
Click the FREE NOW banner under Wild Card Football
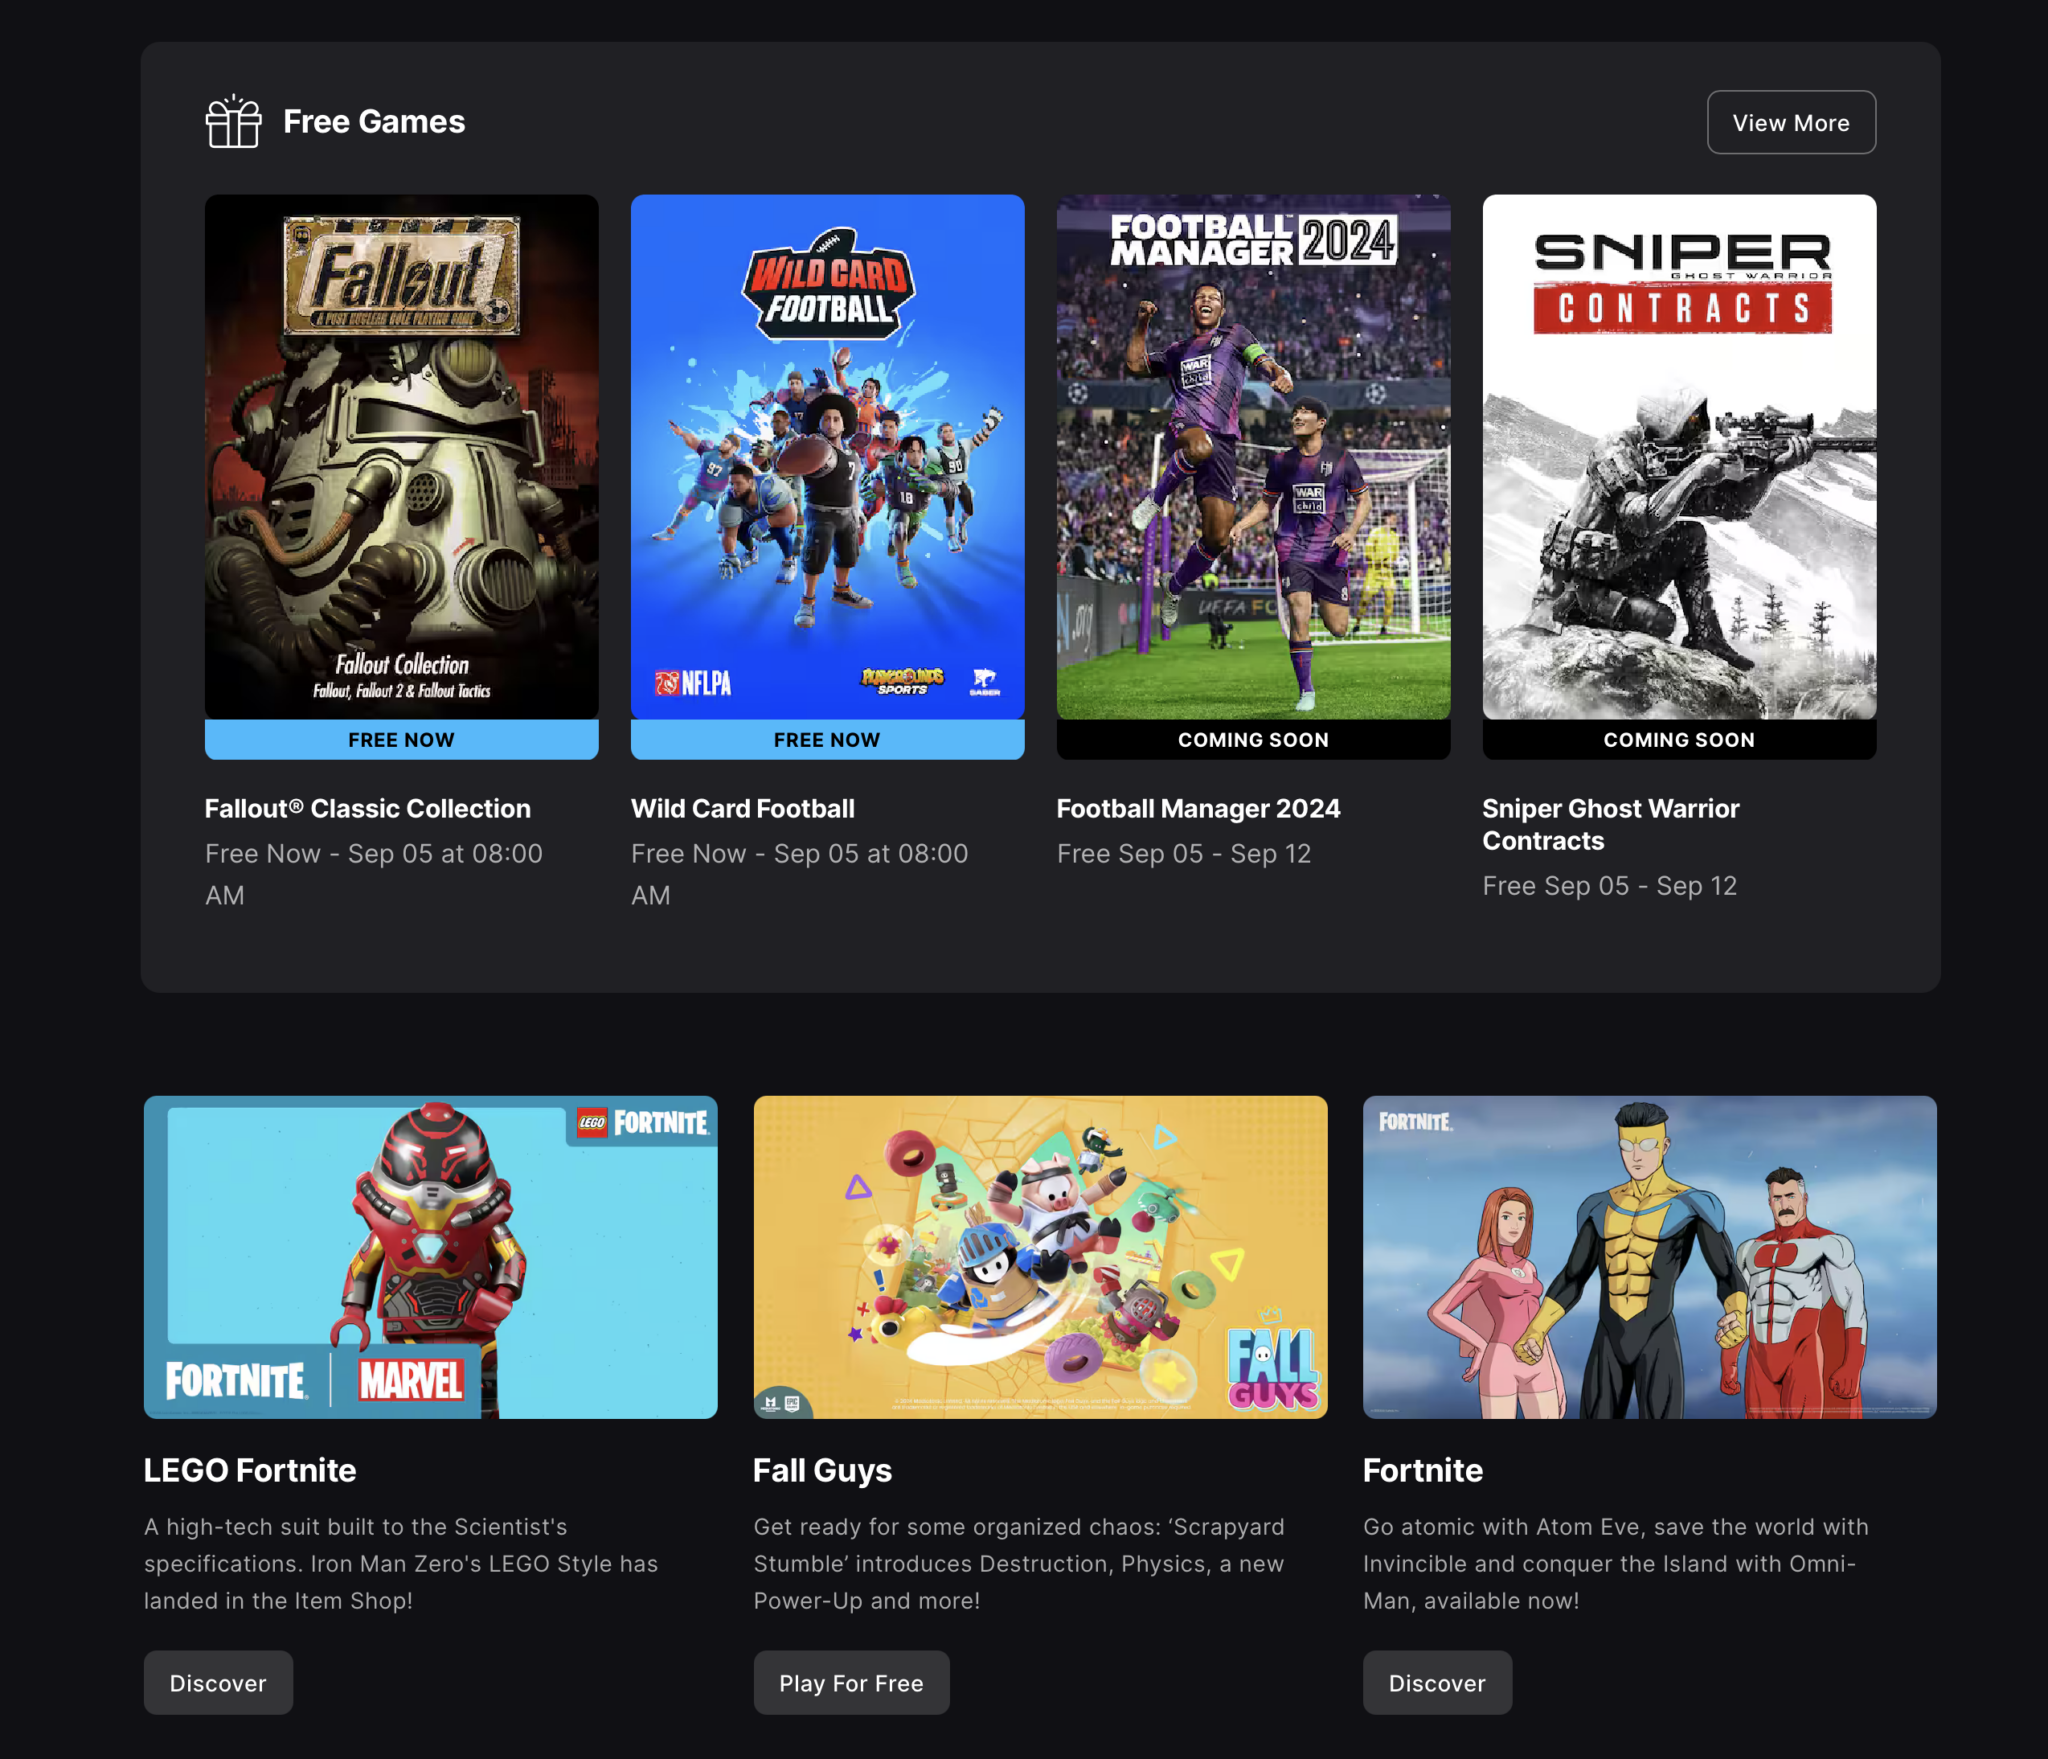coord(827,739)
